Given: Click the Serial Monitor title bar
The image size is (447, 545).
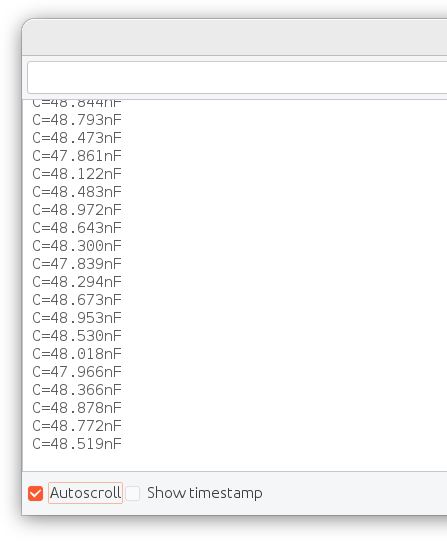Looking at the screenshot, I should pos(235,37).
